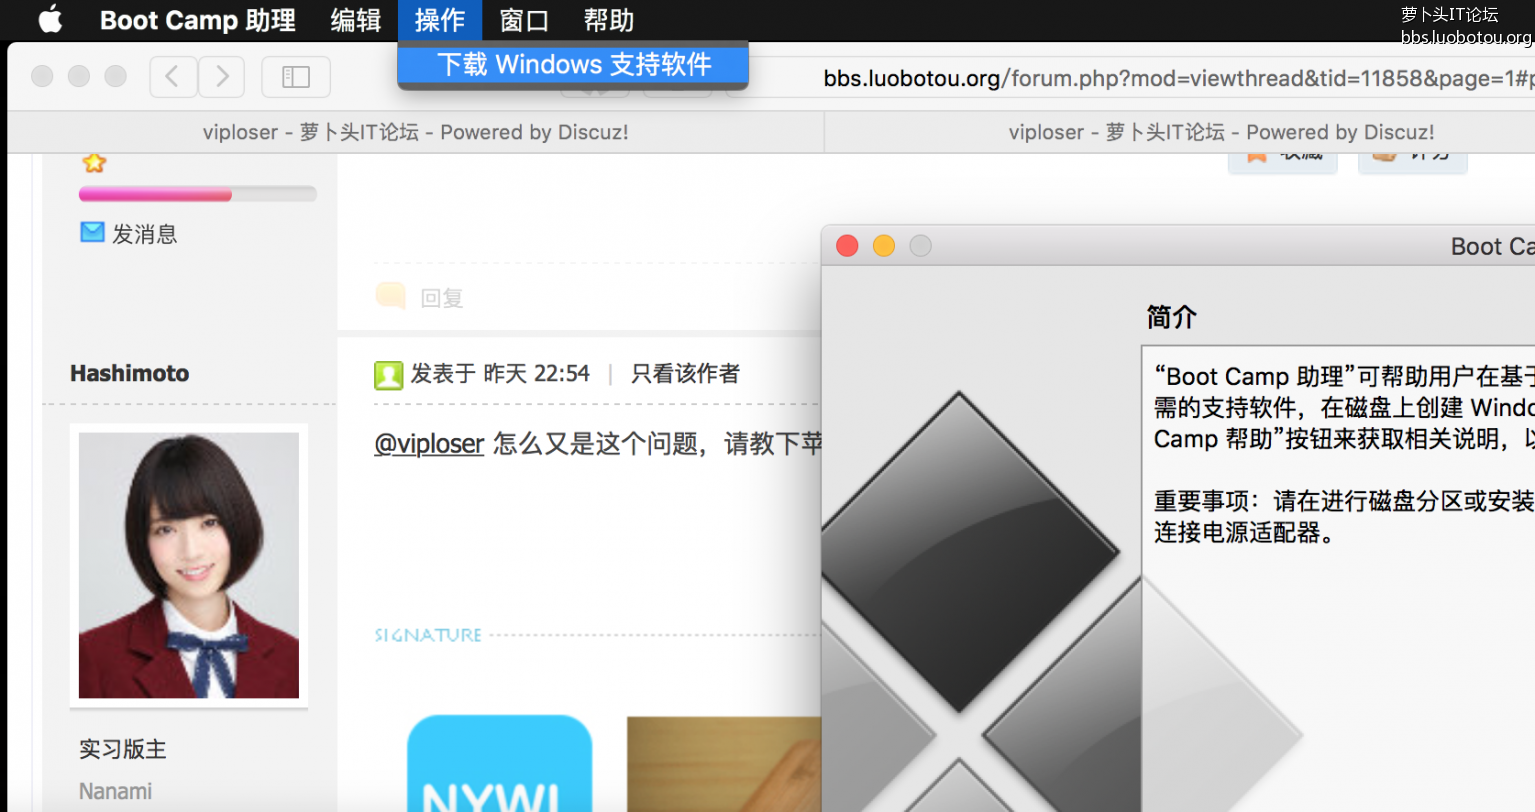The width and height of the screenshot is (1535, 812).
Task: Open the @viploser mention link
Action: tap(429, 443)
